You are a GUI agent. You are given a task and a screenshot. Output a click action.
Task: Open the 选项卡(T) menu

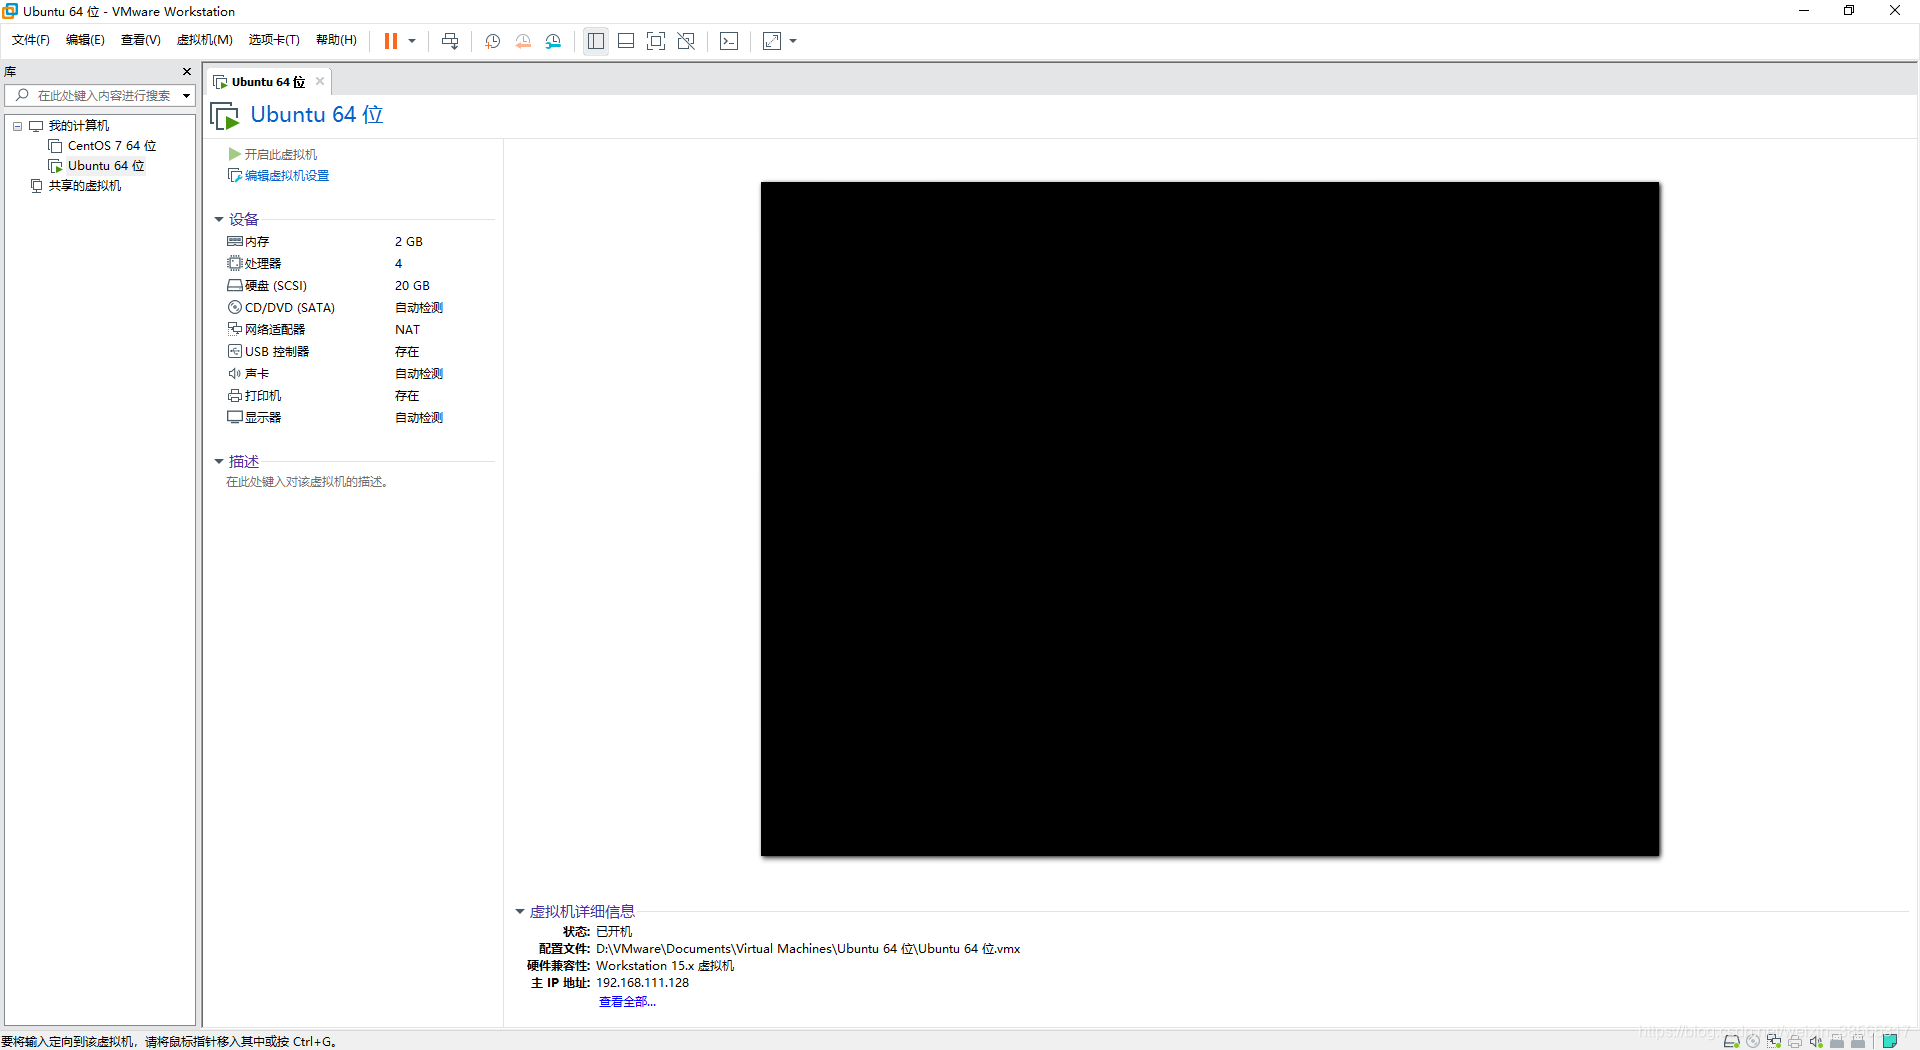pyautogui.click(x=274, y=40)
